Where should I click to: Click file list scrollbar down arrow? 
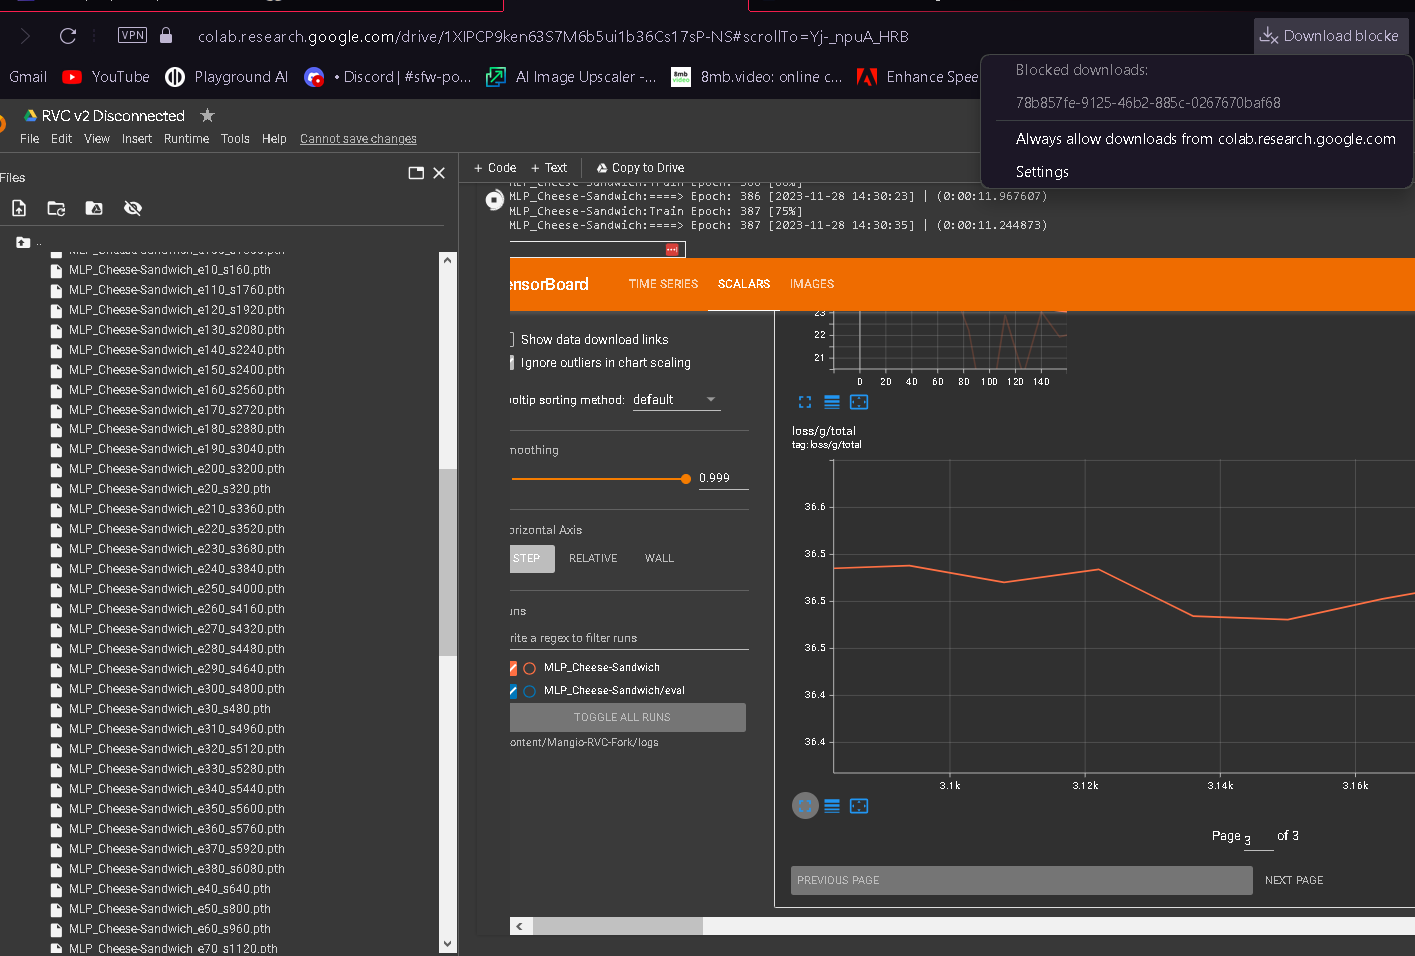pyautogui.click(x=447, y=943)
